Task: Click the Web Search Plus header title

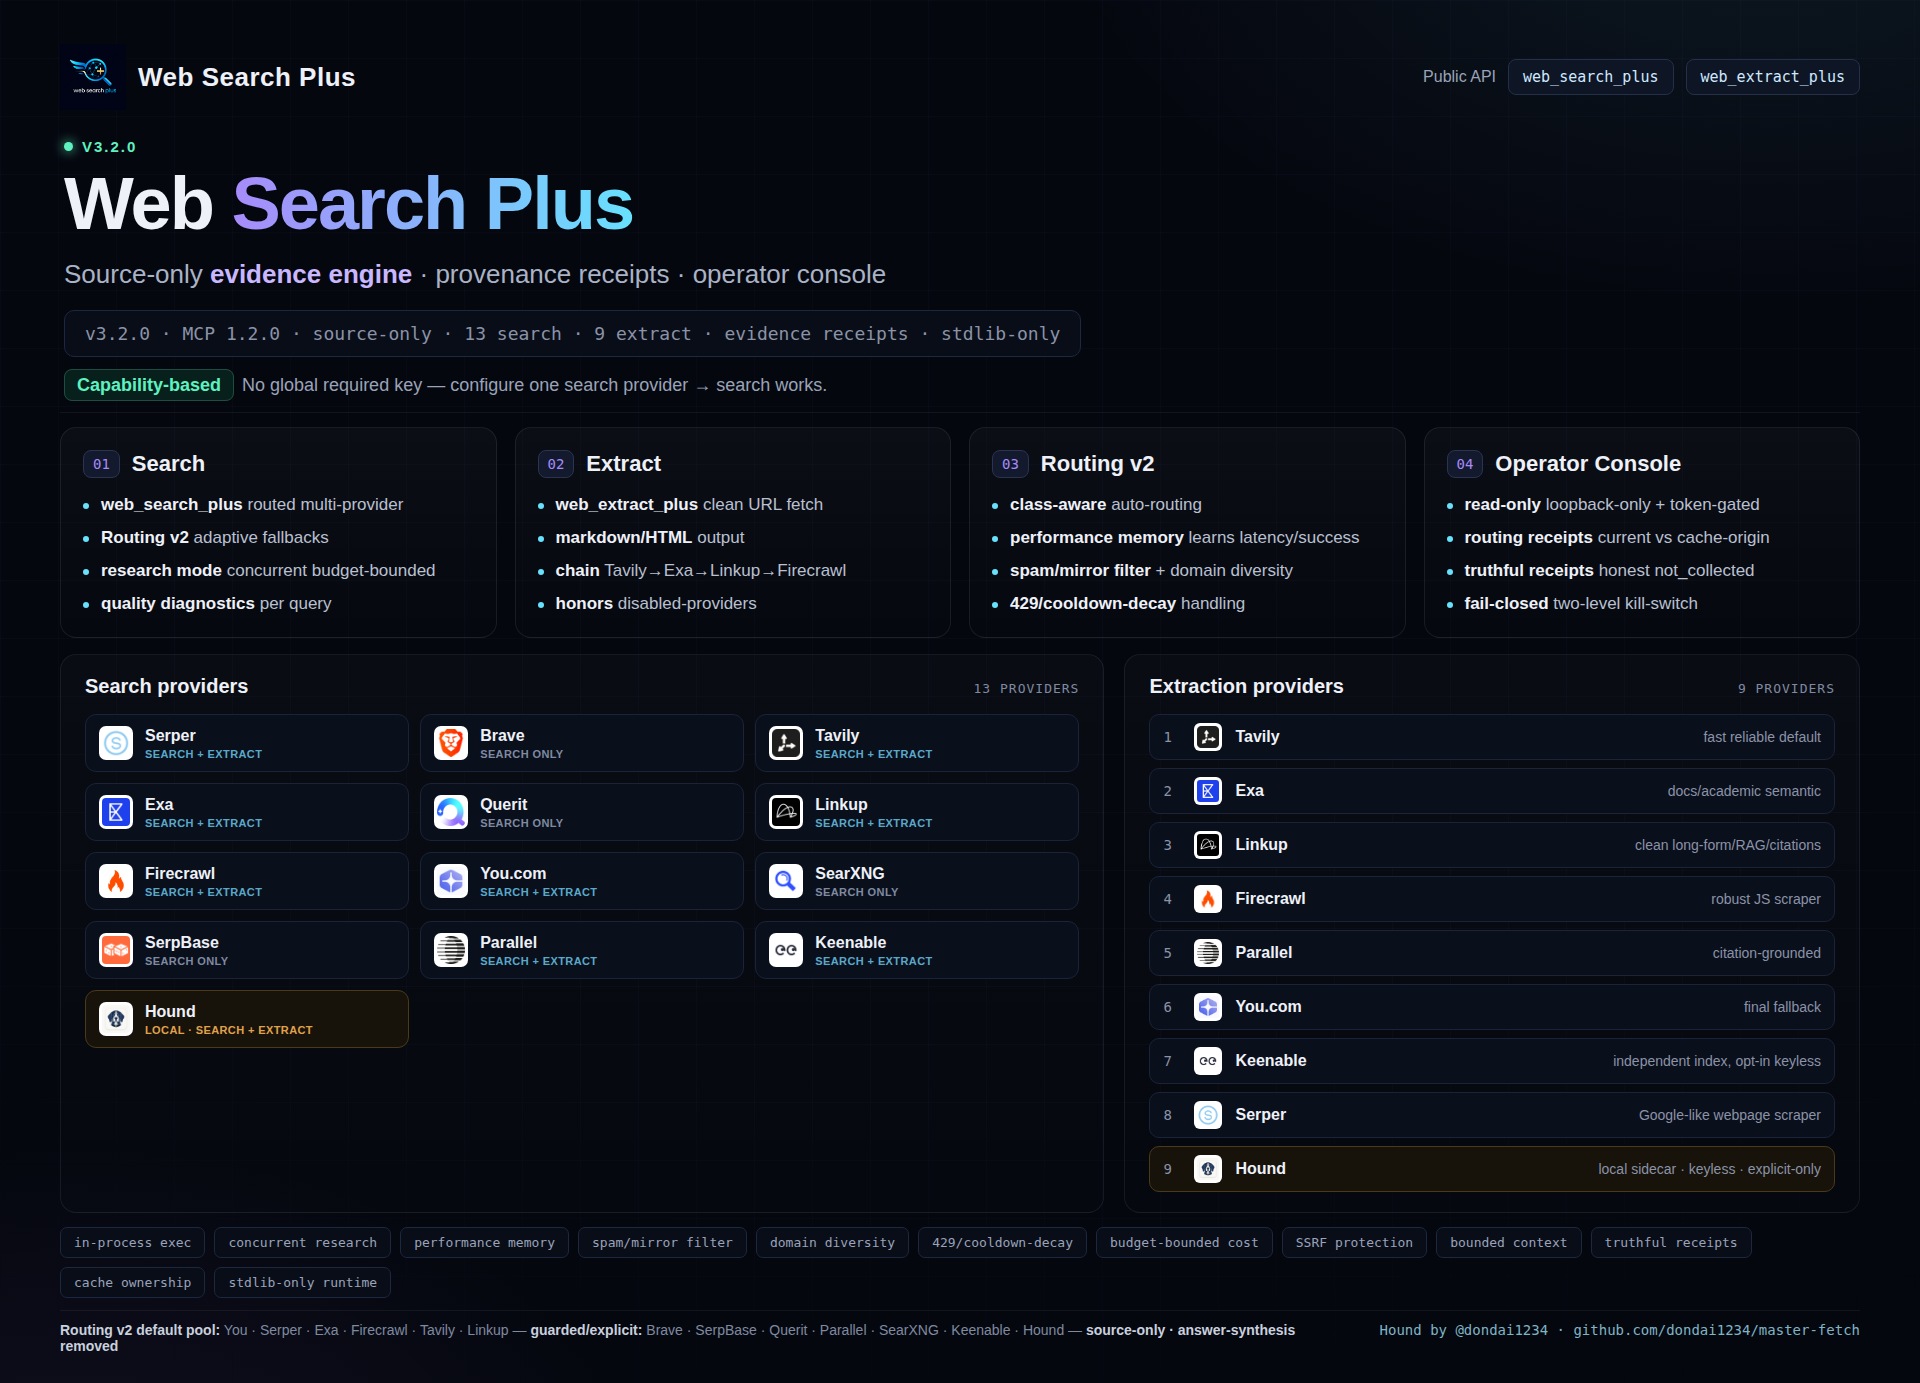Action: click(246, 77)
